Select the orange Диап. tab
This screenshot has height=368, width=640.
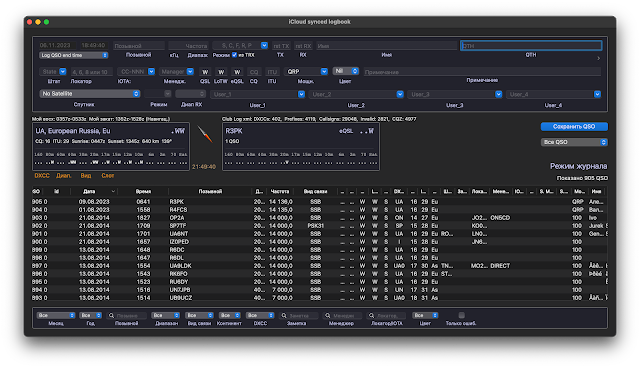[x=63, y=175]
